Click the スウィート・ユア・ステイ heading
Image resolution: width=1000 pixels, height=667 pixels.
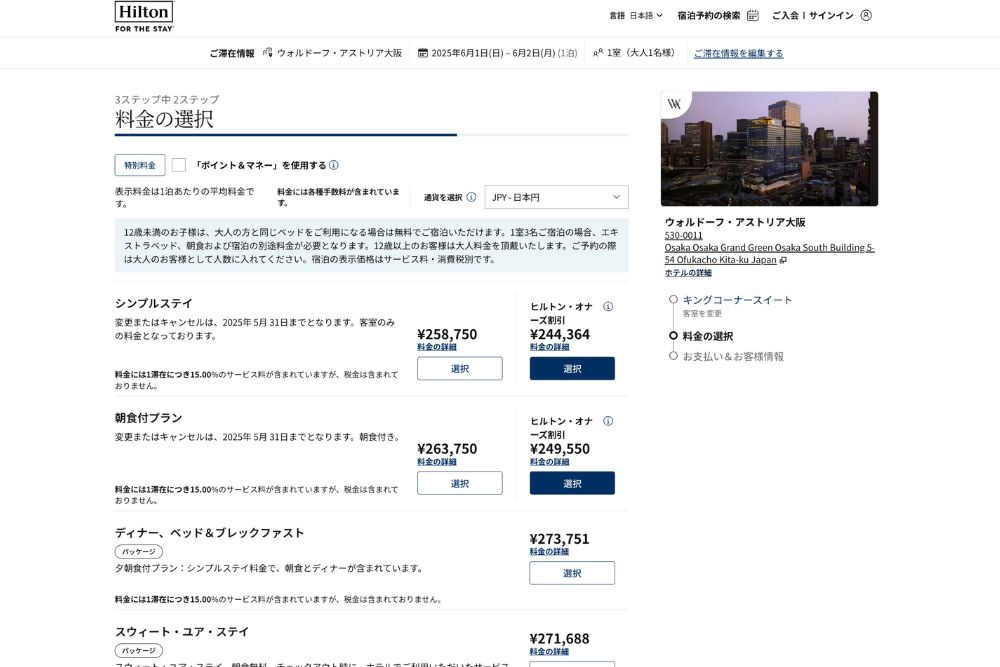(182, 632)
